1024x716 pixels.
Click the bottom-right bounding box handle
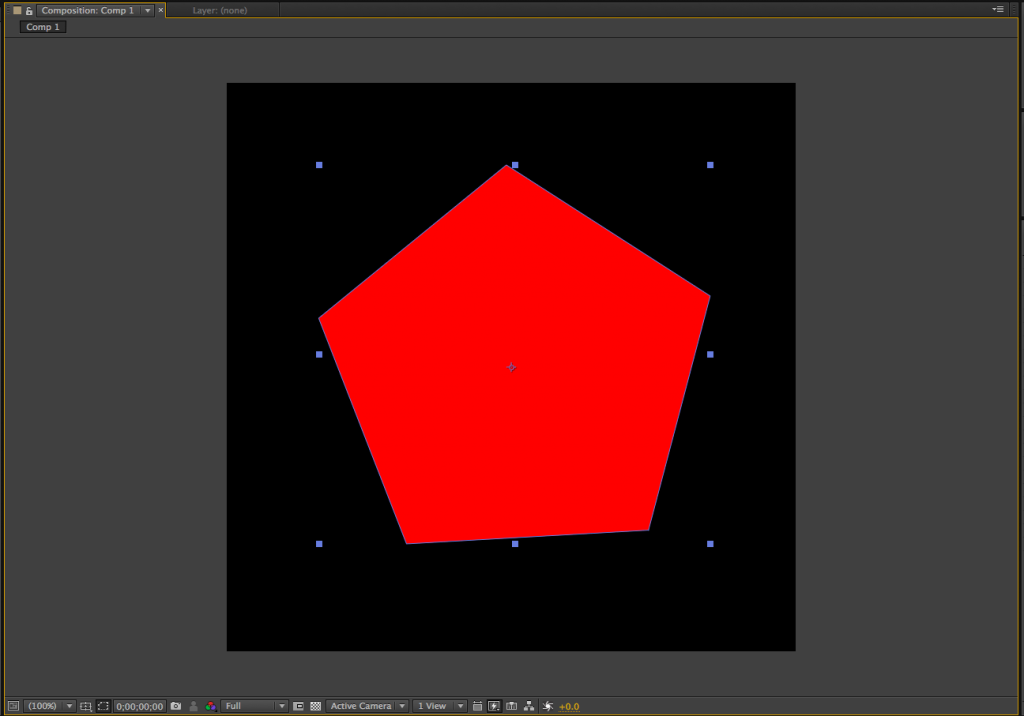(x=711, y=544)
